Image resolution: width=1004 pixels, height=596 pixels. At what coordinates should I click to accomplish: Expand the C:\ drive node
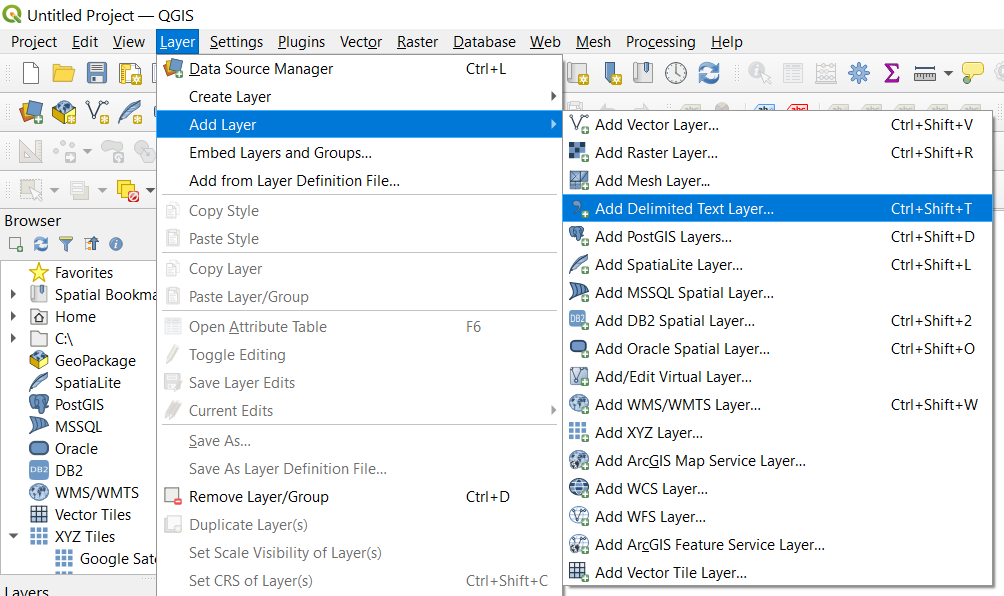pos(13,338)
